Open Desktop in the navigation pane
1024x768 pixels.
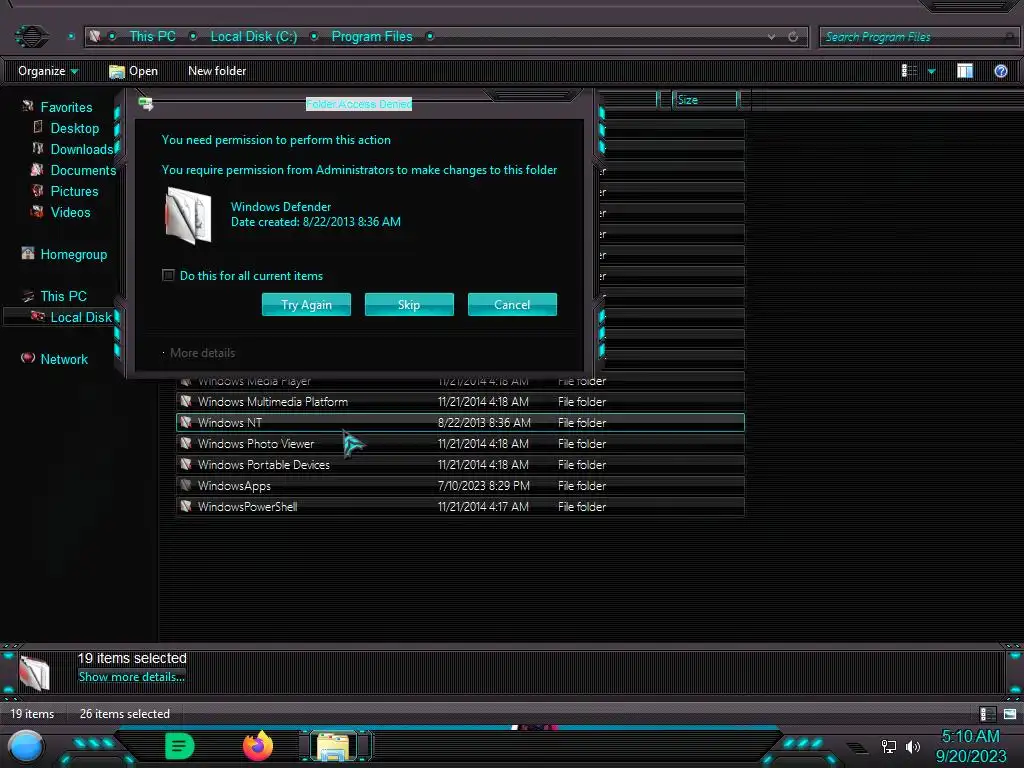74,128
